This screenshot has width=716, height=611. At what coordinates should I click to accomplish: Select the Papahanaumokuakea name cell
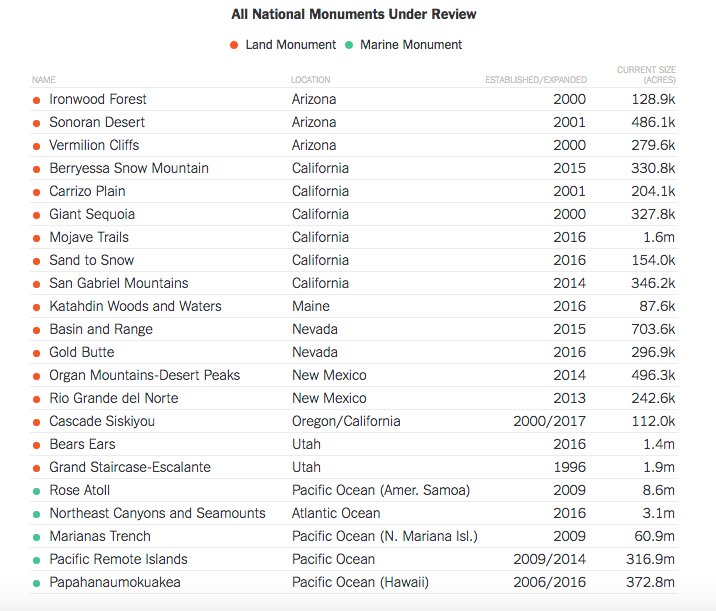click(115, 582)
